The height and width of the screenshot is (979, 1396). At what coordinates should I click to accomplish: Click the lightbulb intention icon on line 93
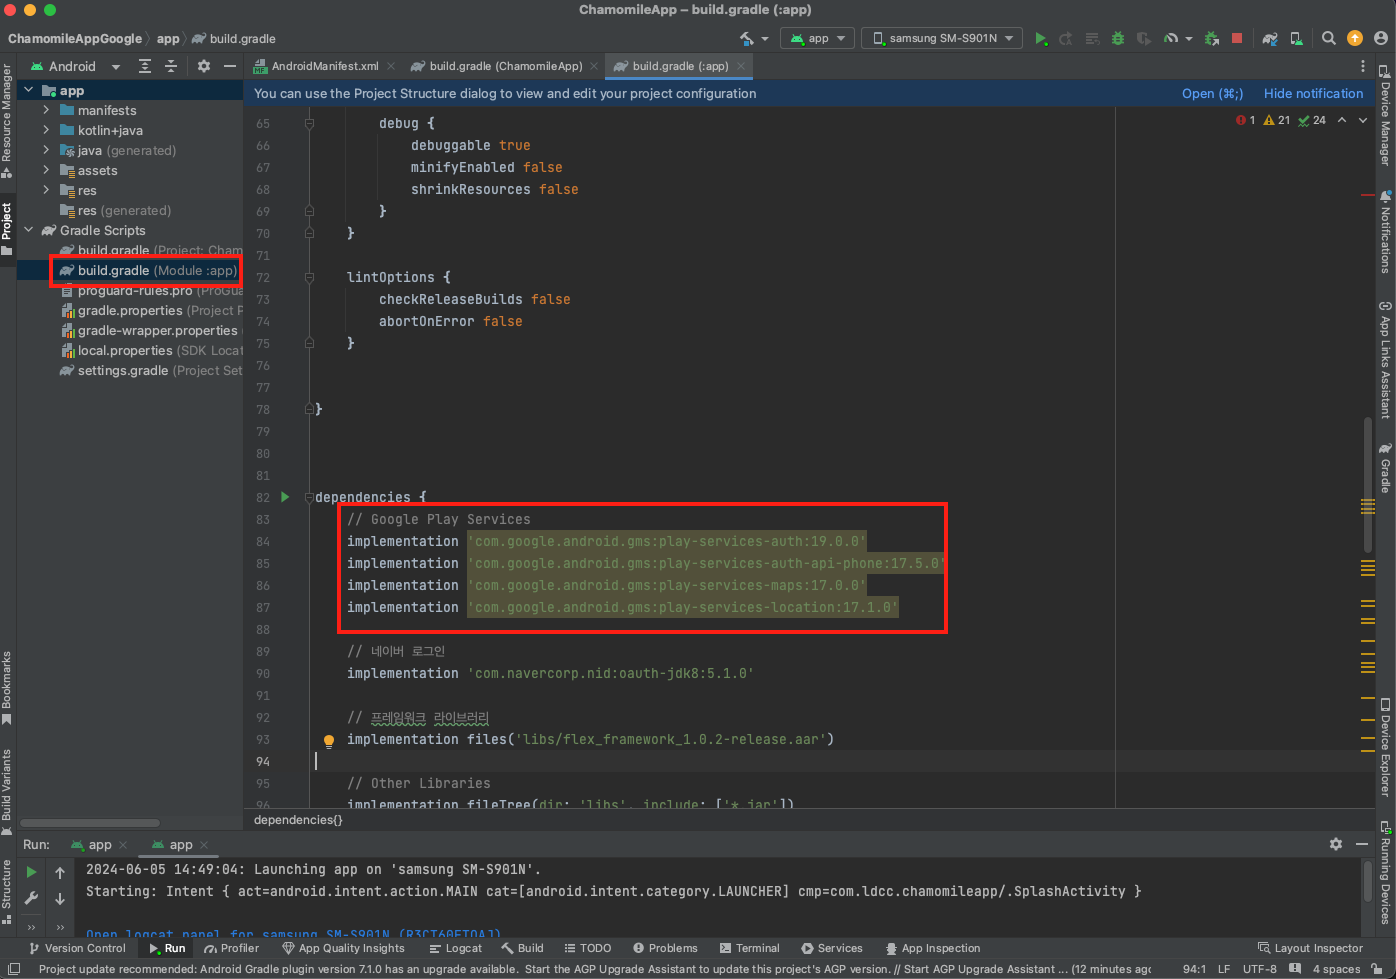pos(328,741)
